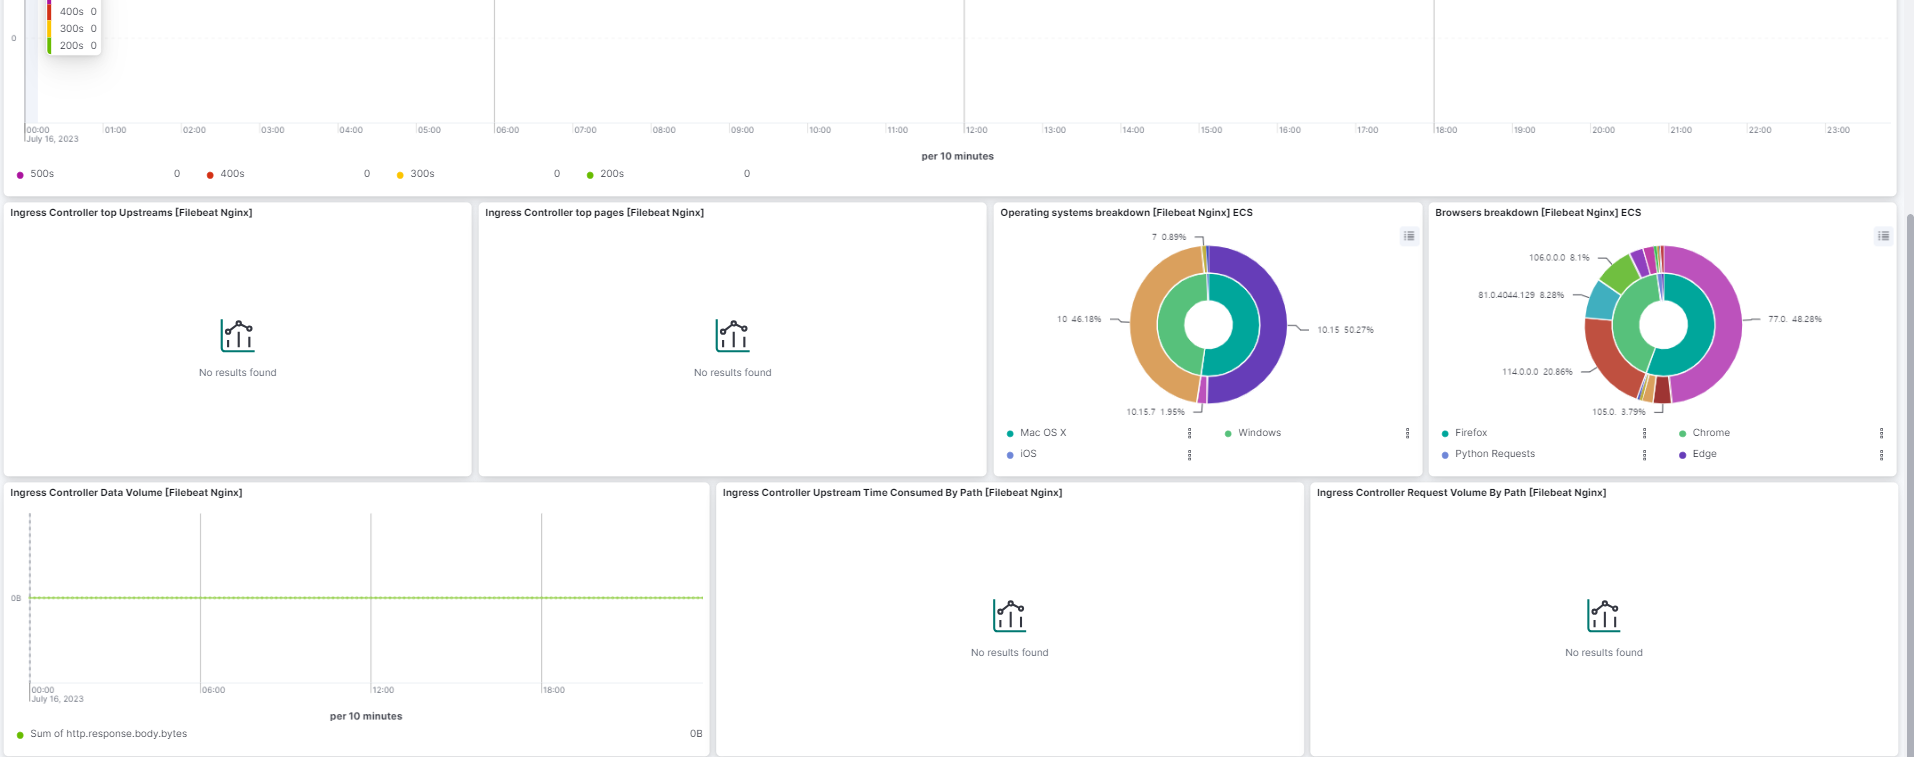Click Ingress Controller Data Volume panel title
Image resolution: width=1914 pixels, height=757 pixels.
[126, 493]
